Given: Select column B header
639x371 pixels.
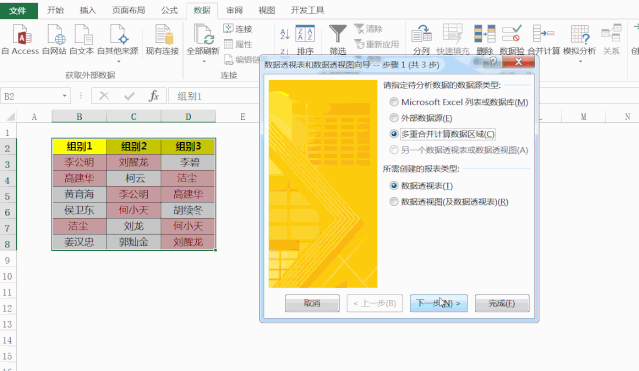Looking at the screenshot, I should pos(79,117).
